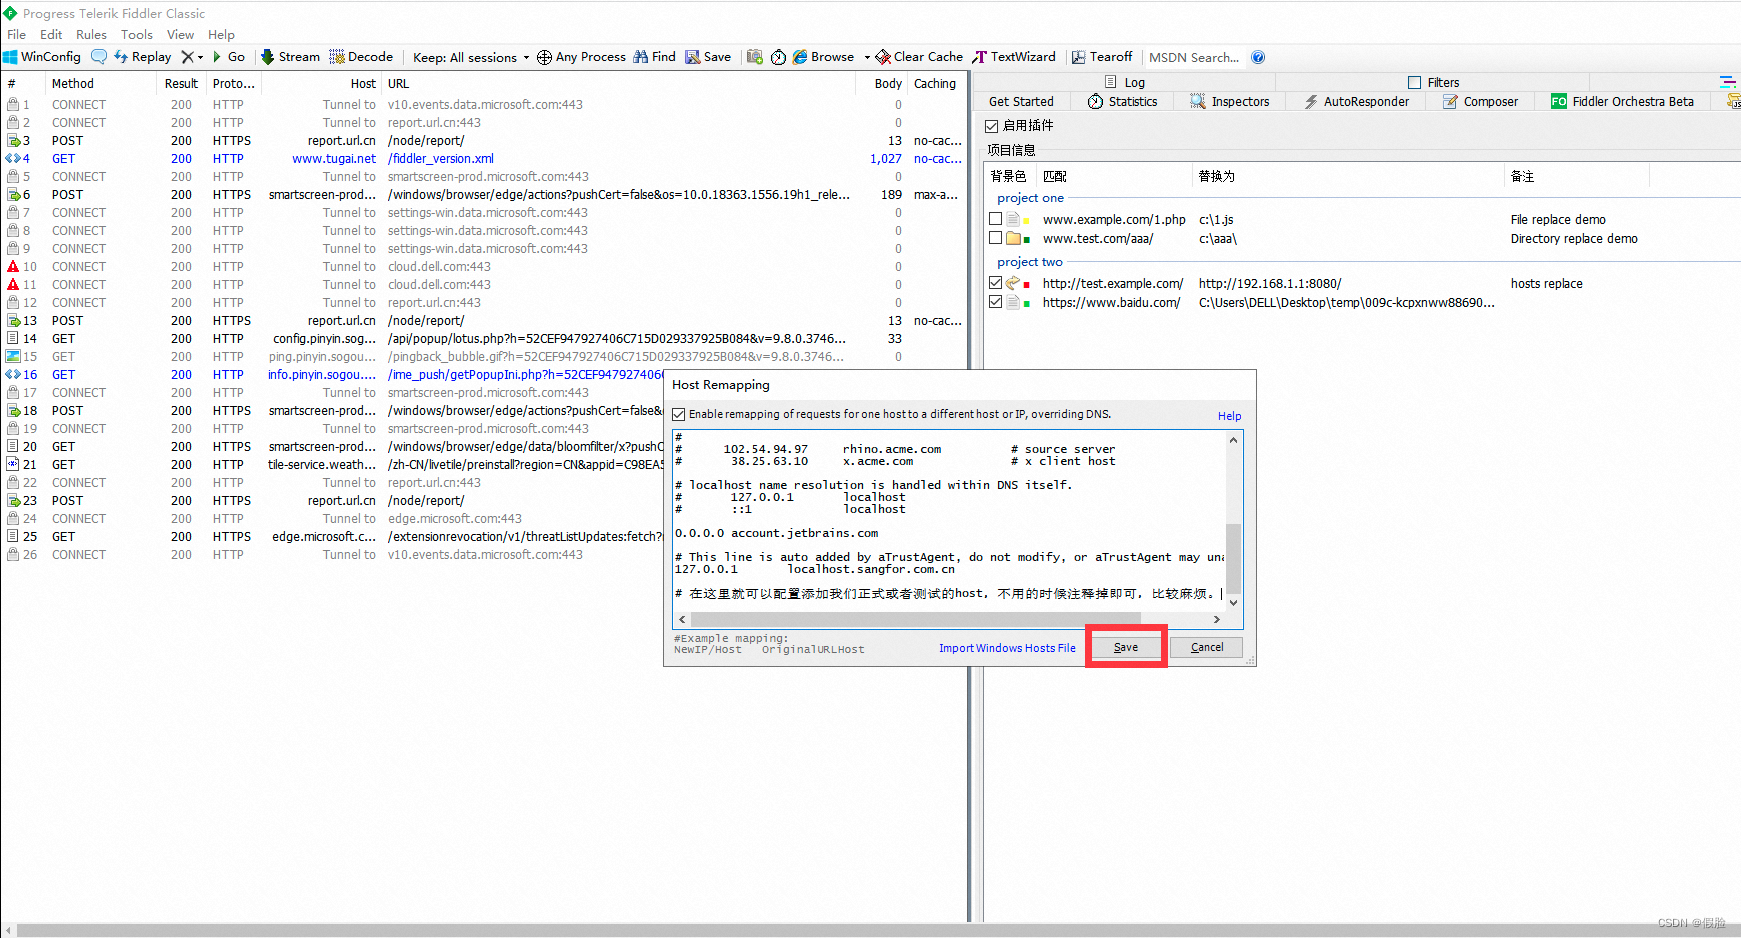Uncheck the http://test.example.com/ rule
The height and width of the screenshot is (938, 1741).
pyautogui.click(x=996, y=283)
